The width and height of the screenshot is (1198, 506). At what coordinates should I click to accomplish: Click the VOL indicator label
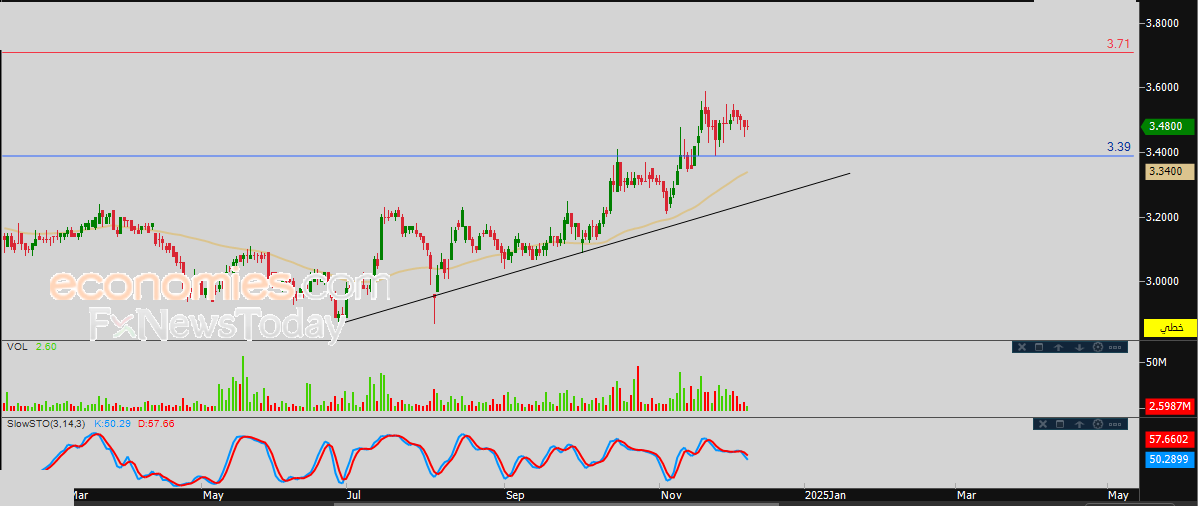pos(17,346)
